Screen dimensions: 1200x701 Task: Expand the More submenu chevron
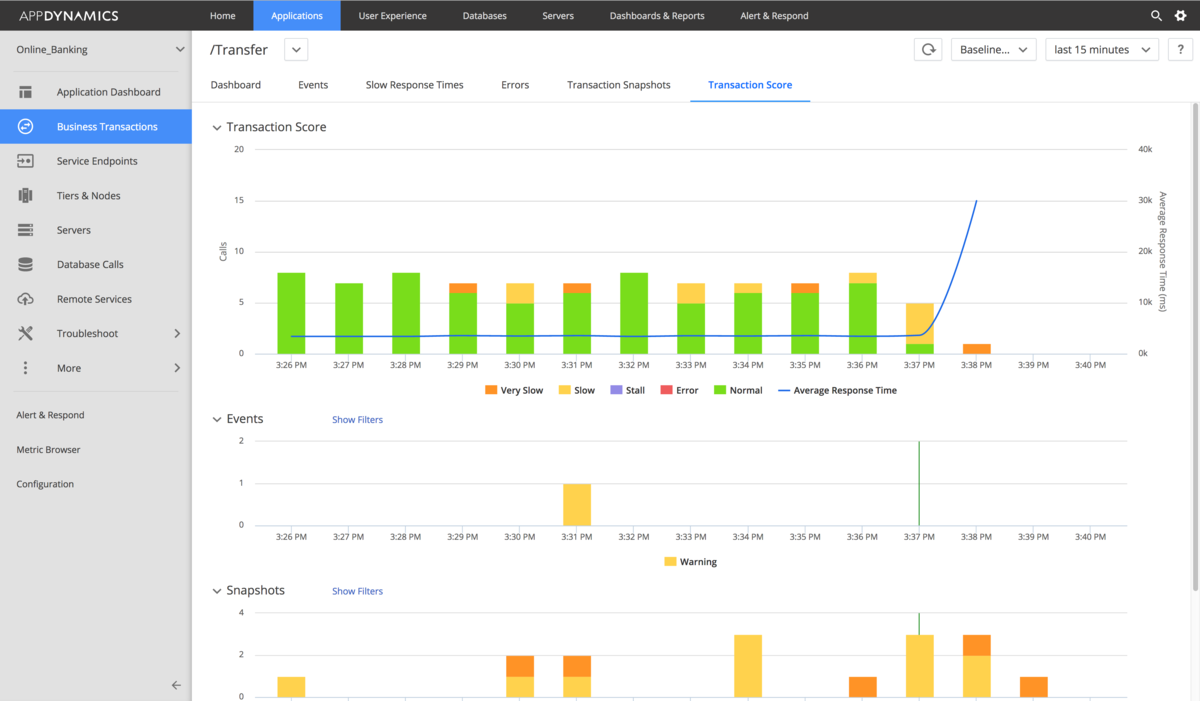(177, 368)
